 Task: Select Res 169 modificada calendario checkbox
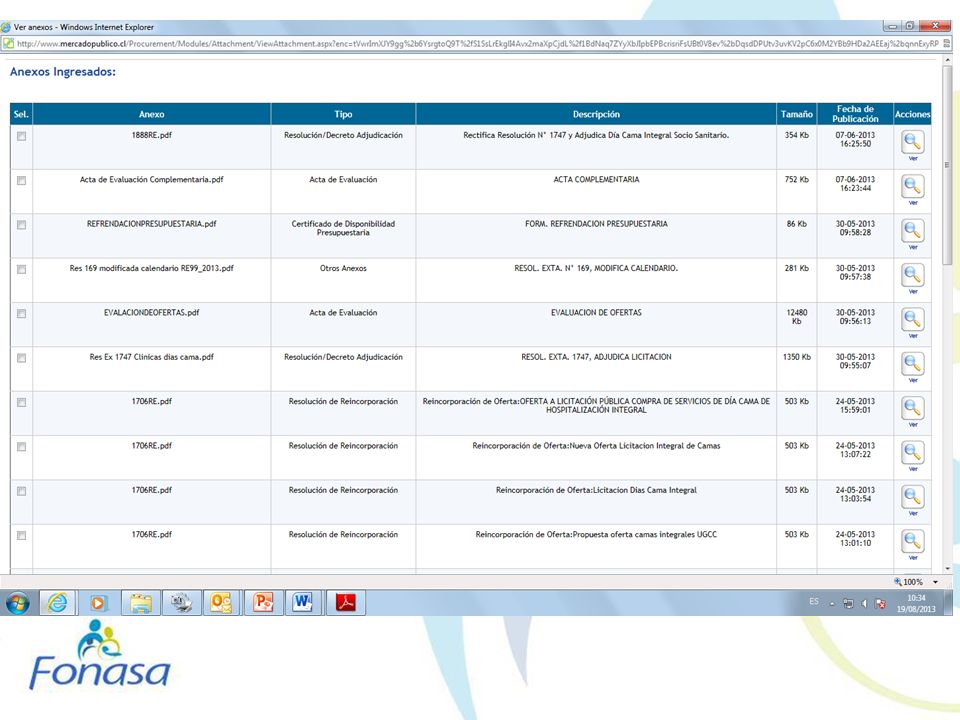point(21,269)
